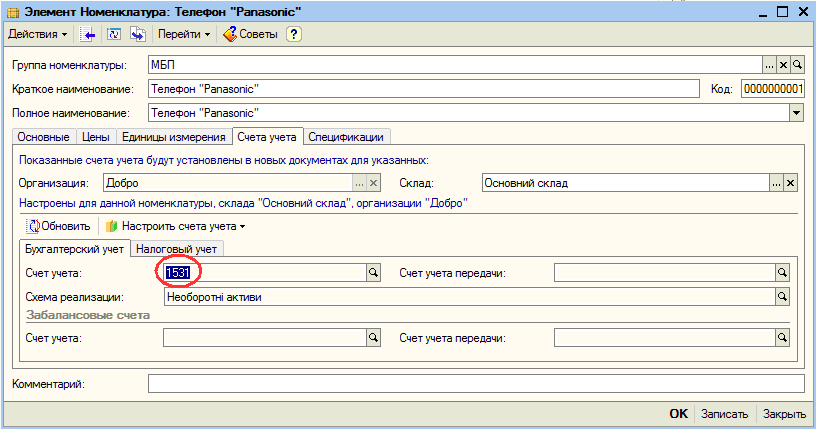The image size is (816, 429).
Task: Click the reread (refresh) toolbar icon
Action: click(113, 34)
